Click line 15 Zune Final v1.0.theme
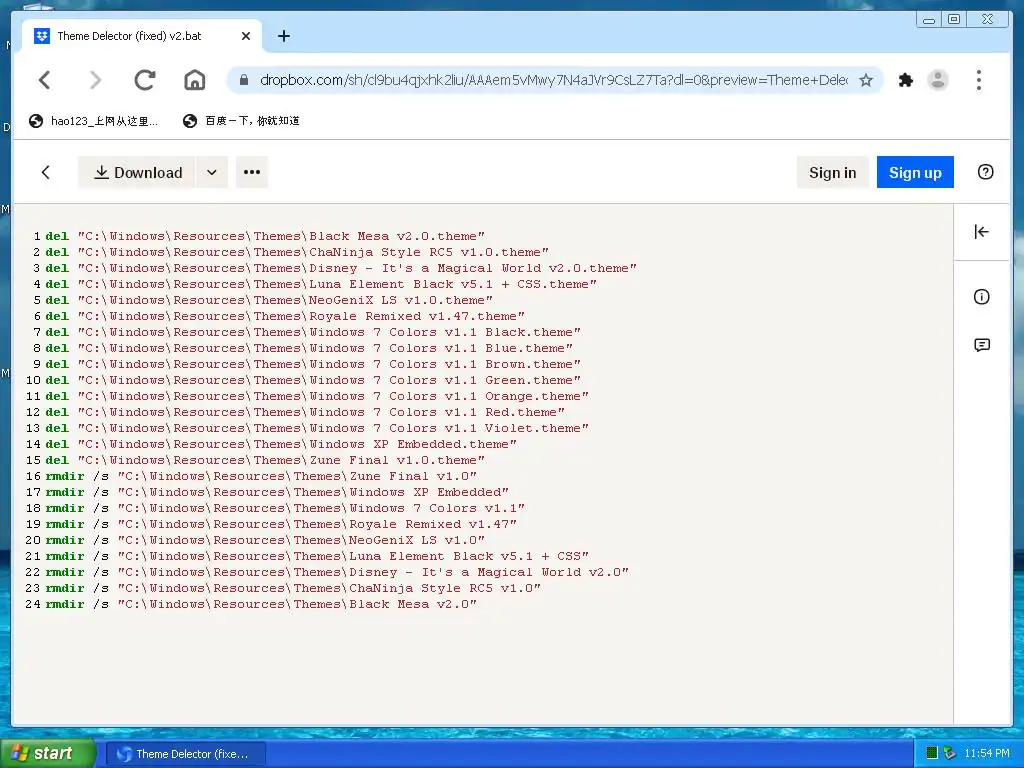 (264, 460)
